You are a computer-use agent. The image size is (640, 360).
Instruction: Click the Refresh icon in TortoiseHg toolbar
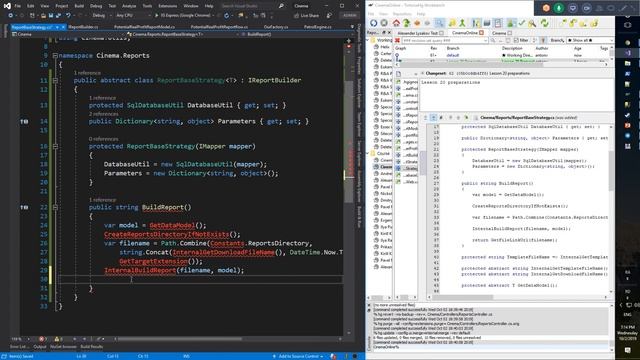click(x=373, y=23)
